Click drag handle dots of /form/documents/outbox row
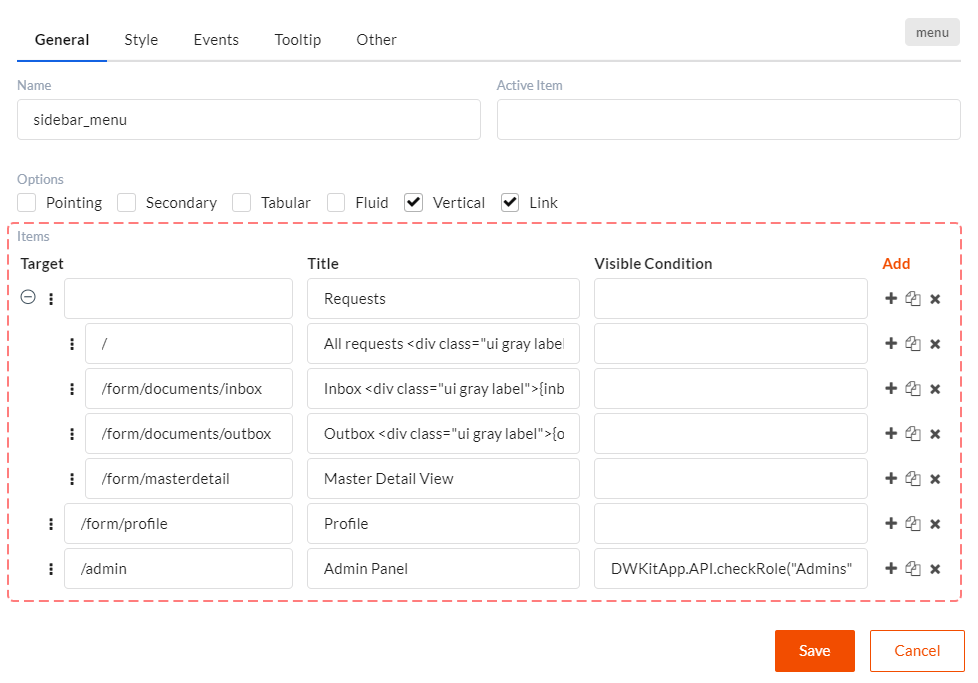Screen dimensions: 978x683 pos(72,434)
